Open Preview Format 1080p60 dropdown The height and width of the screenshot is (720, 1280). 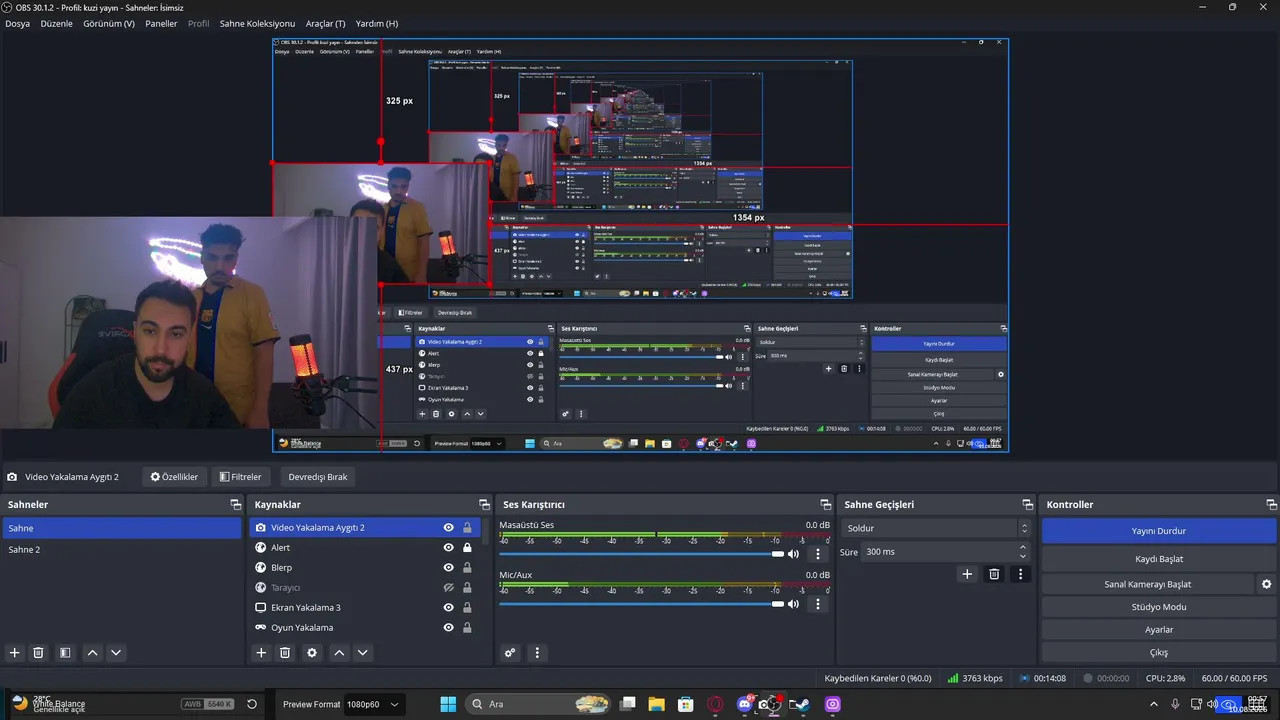[x=373, y=704]
